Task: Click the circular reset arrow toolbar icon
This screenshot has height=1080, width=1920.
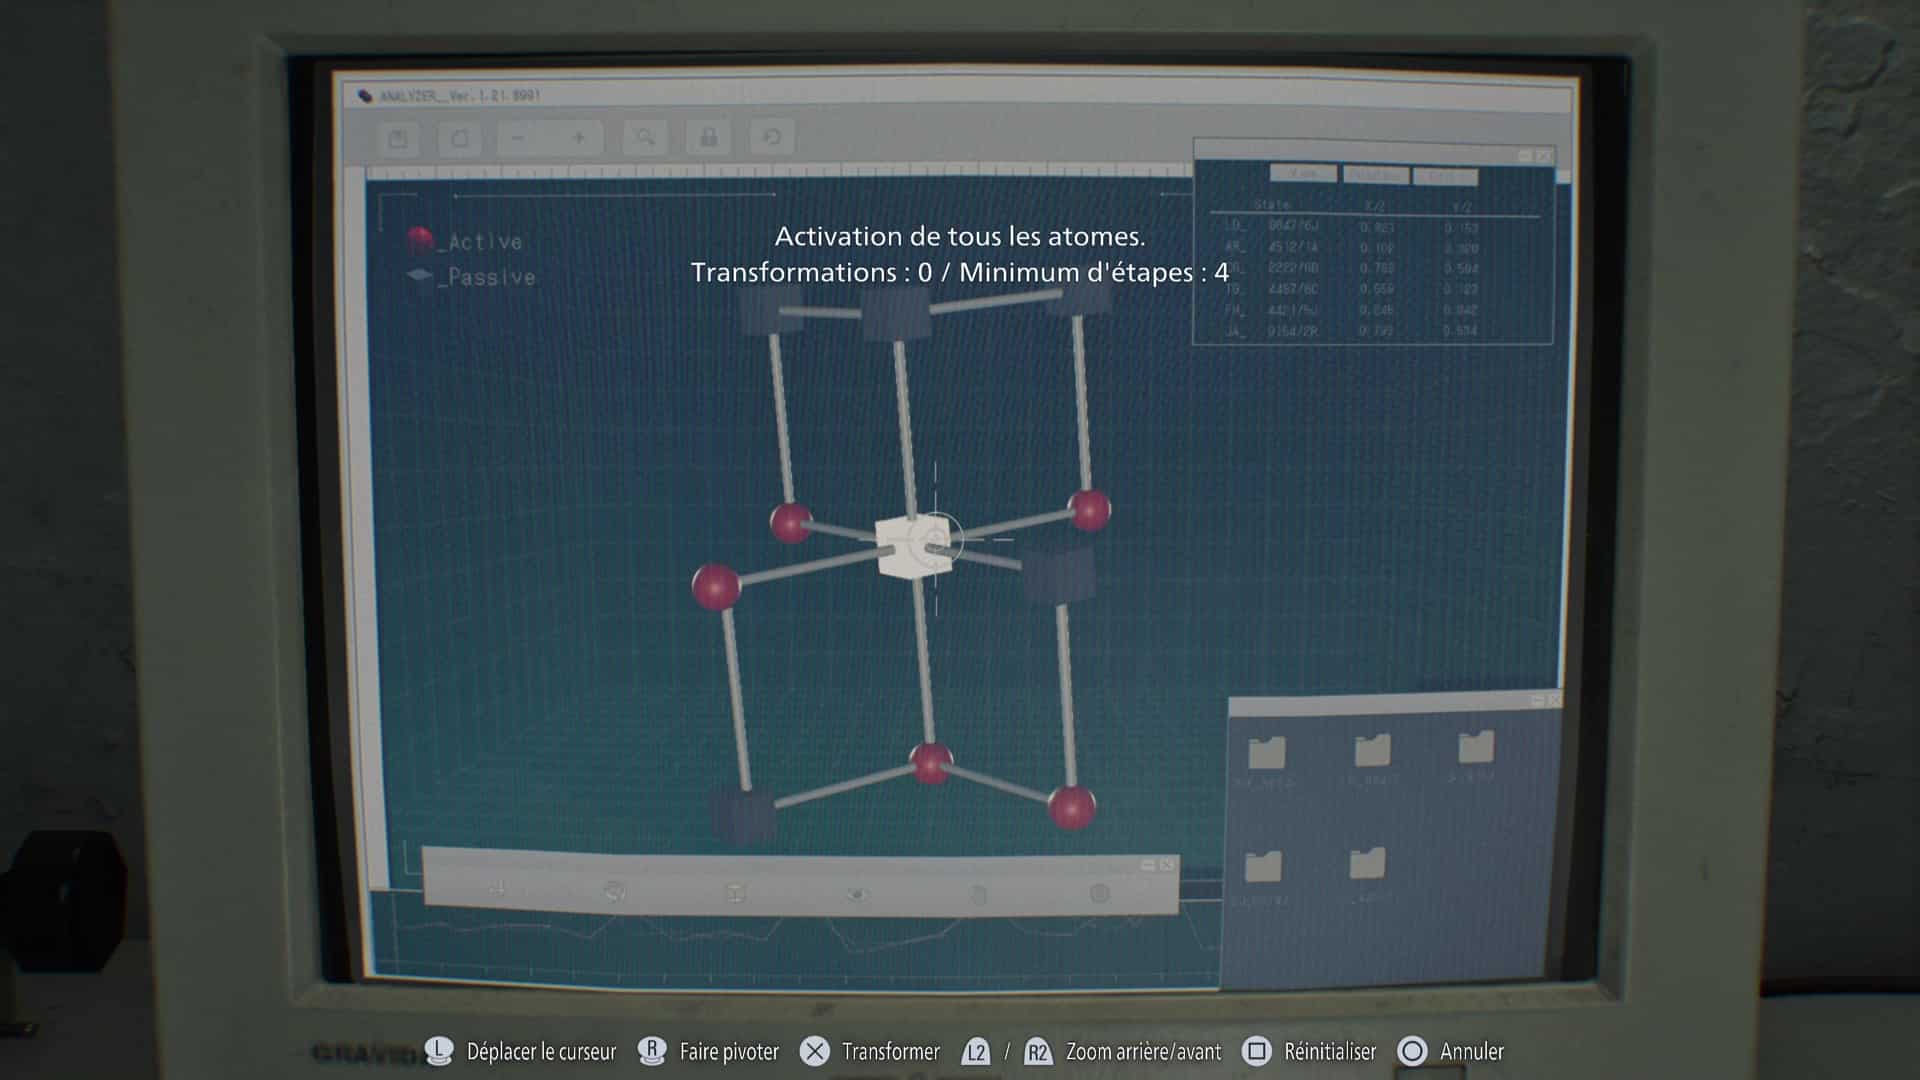Action: pos(771,137)
